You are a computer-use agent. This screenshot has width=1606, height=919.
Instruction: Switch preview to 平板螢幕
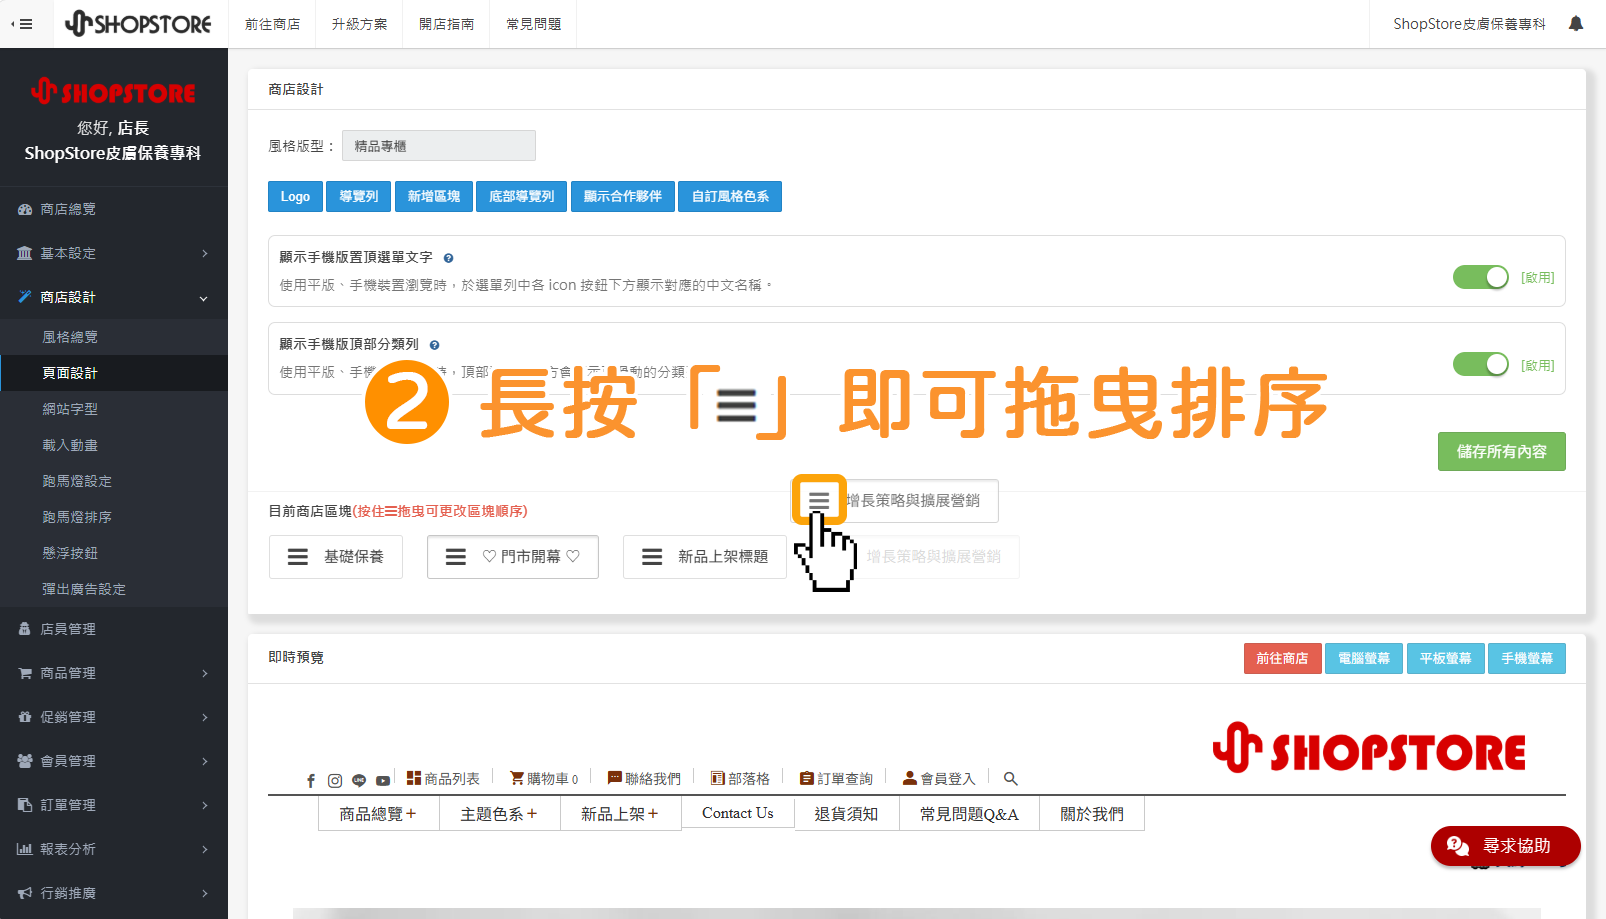1445,658
